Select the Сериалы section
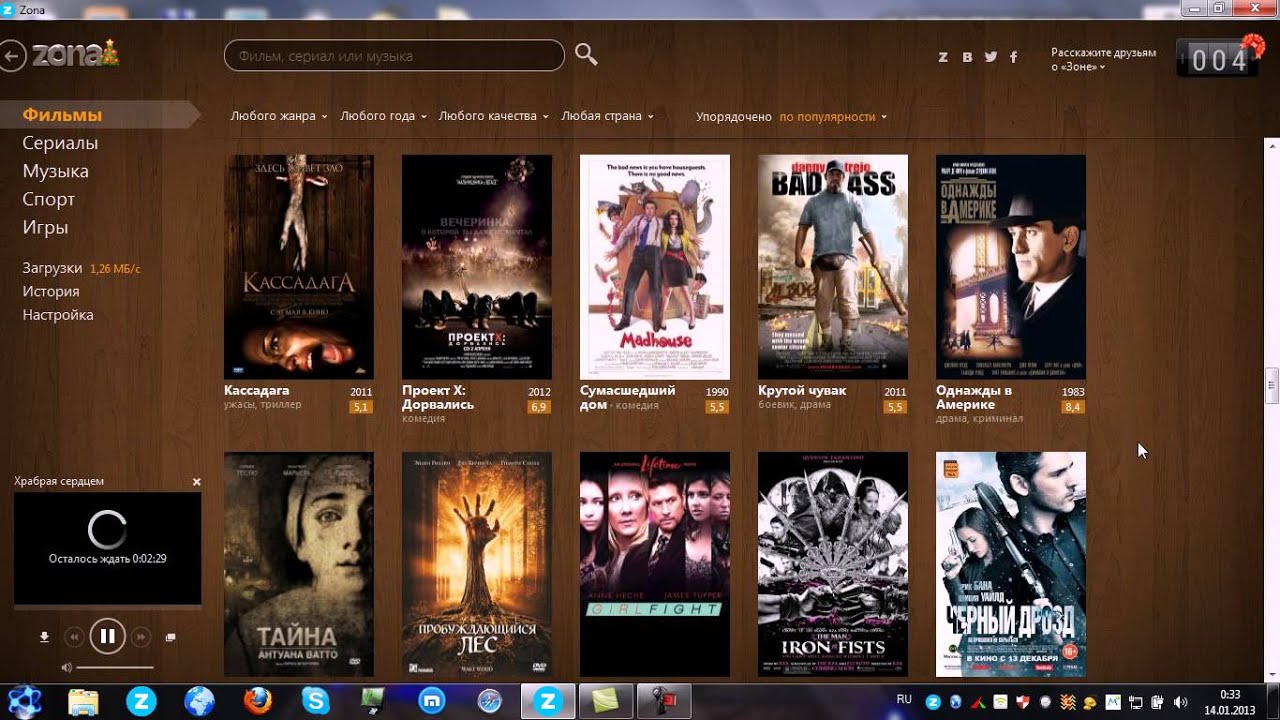Image resolution: width=1280 pixels, height=720 pixels. tap(60, 143)
